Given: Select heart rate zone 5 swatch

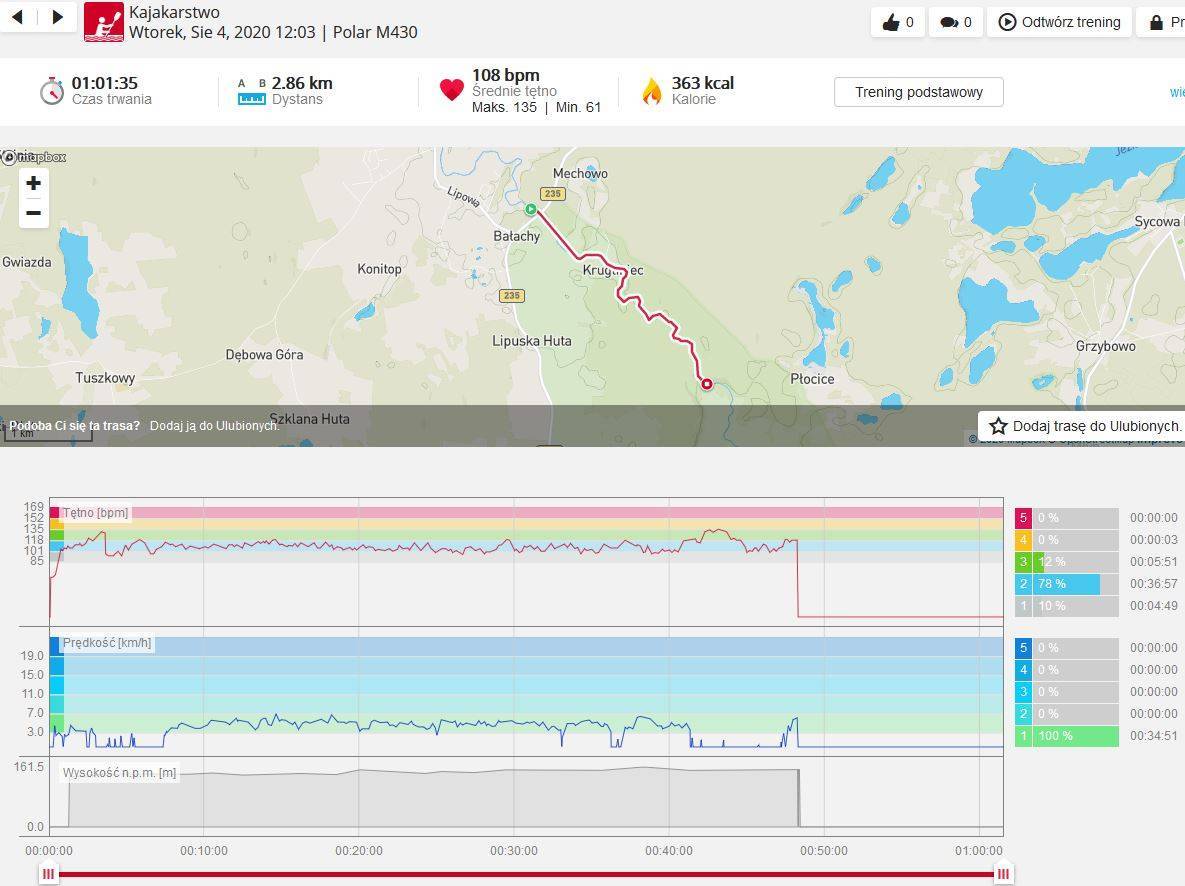Looking at the screenshot, I should tap(1023, 518).
